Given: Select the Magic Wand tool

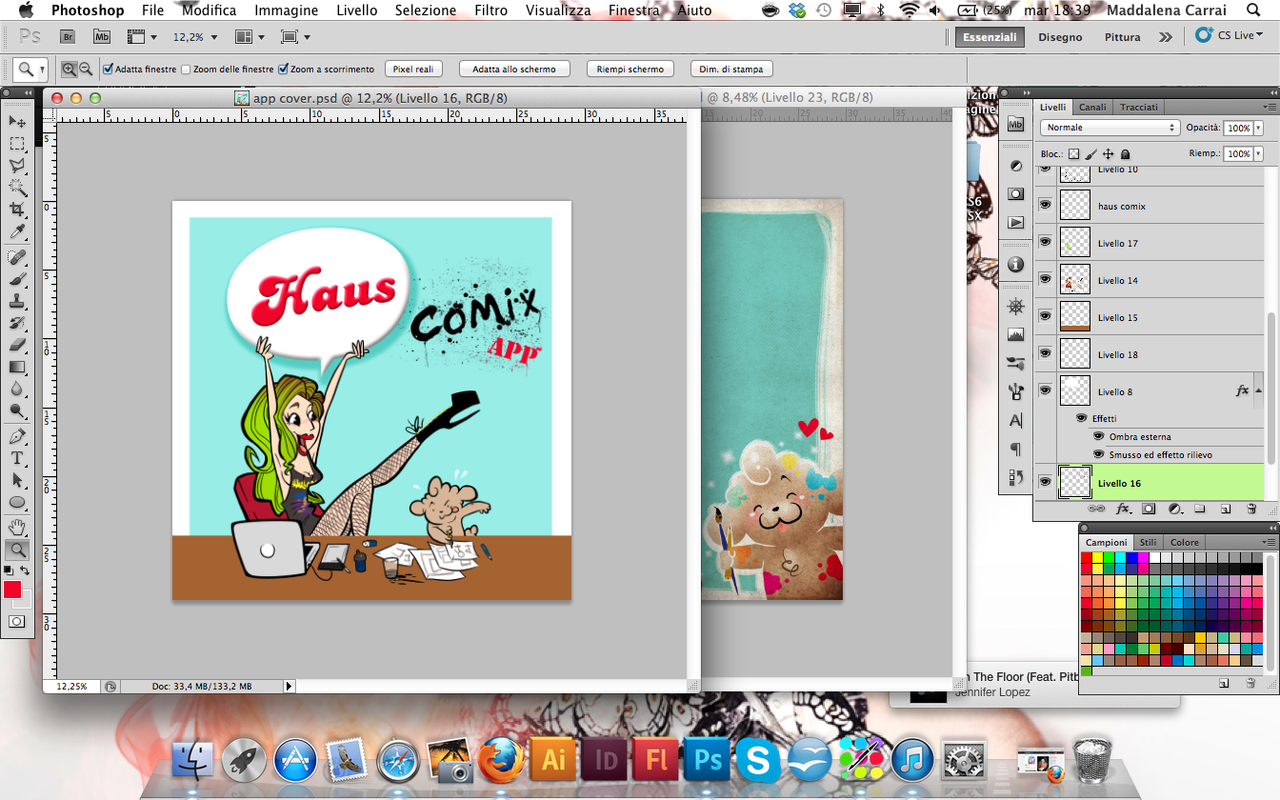Looking at the screenshot, I should point(17,188).
